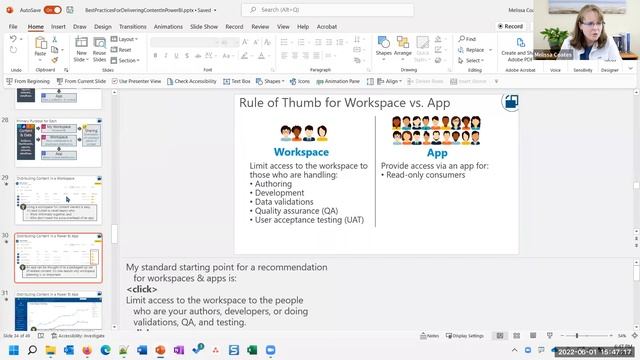Click the Save disk icon
640x360 pixels.
(70, 10)
